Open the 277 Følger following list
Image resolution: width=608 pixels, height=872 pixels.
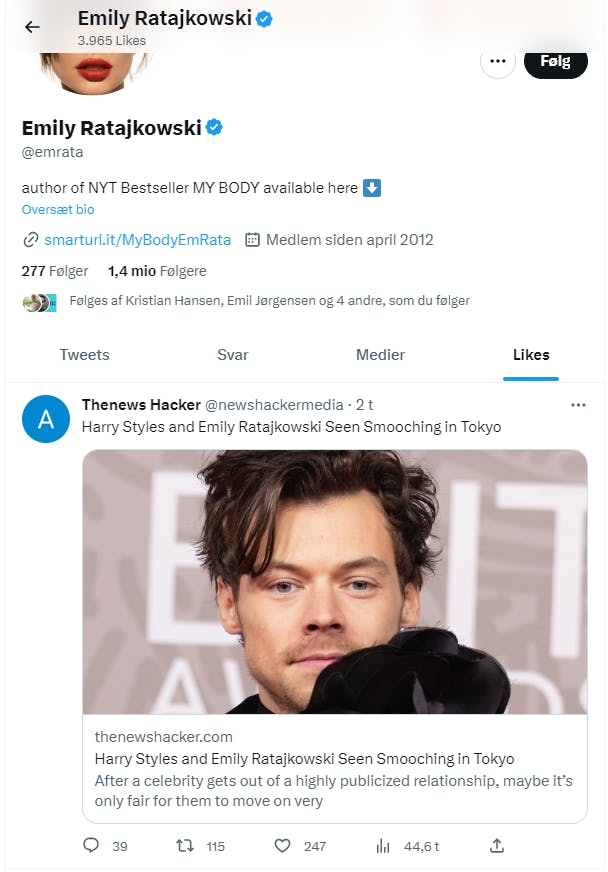coord(55,271)
